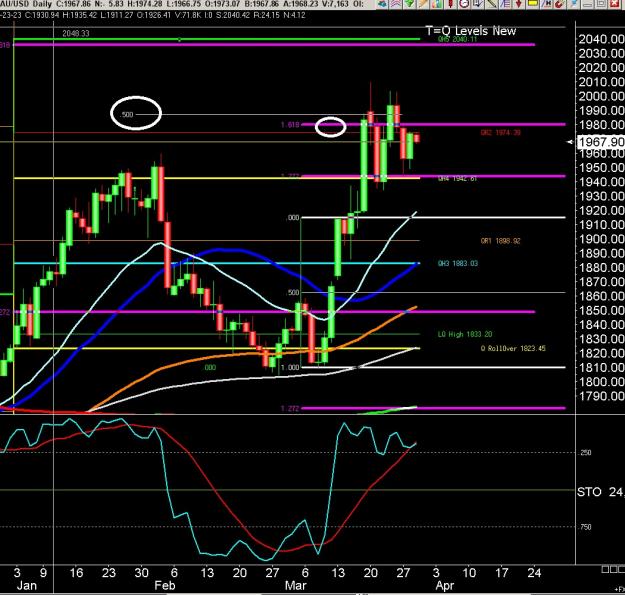Click the 'Mar' month label on time axis
This screenshot has height=595, width=625.
pyautogui.click(x=295, y=585)
